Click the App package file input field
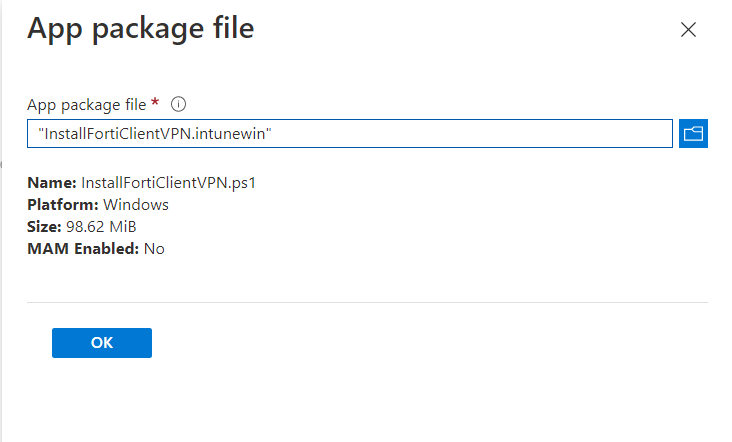Screen dimensions: 732x442 pos(350,133)
